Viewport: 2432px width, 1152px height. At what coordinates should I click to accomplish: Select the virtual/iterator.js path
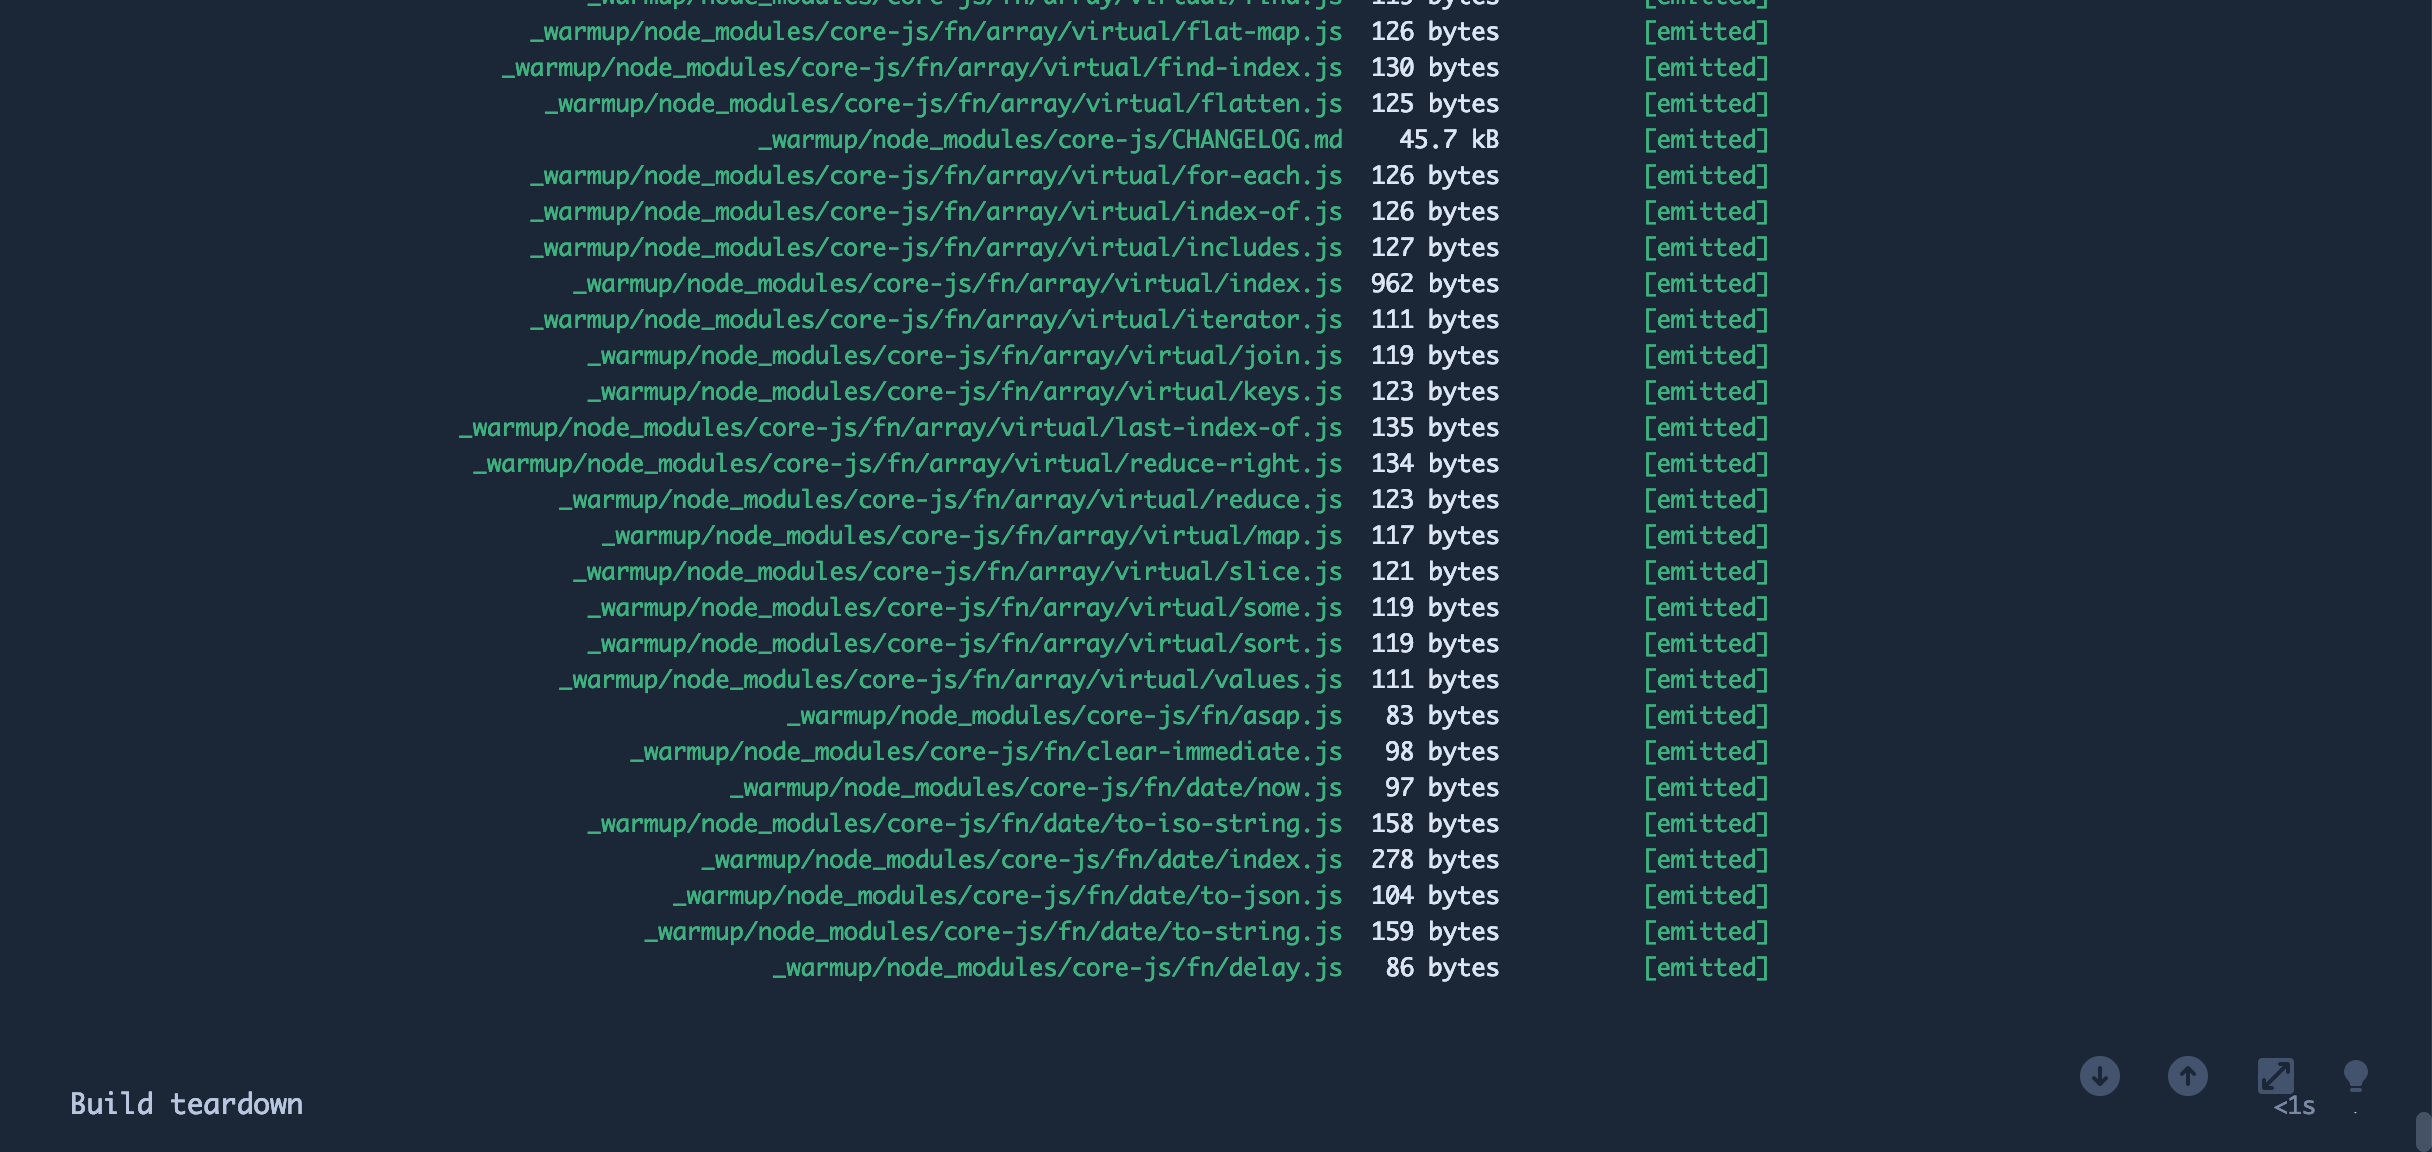click(936, 320)
